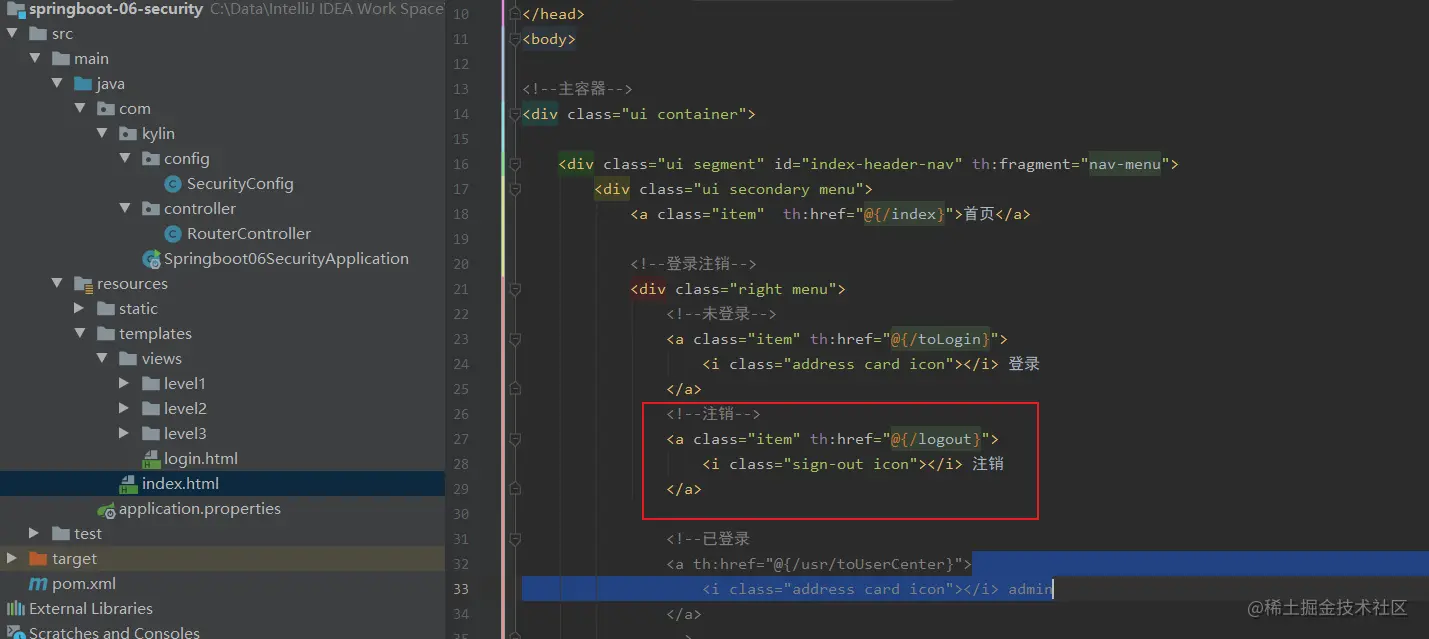
Task: Click the kylin package icon
Action: click(128, 134)
